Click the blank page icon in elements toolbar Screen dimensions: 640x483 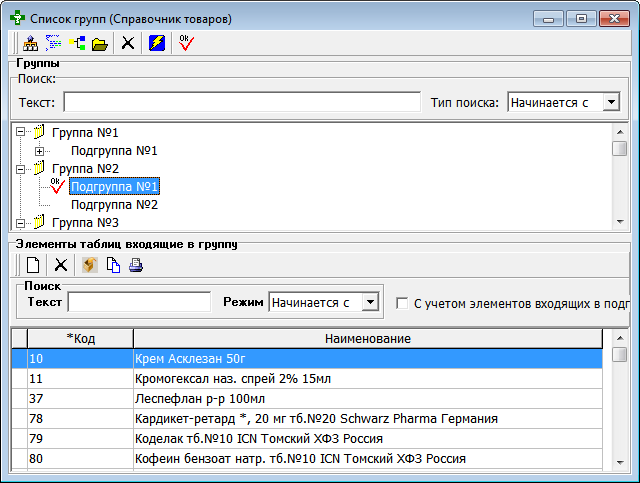point(33,265)
